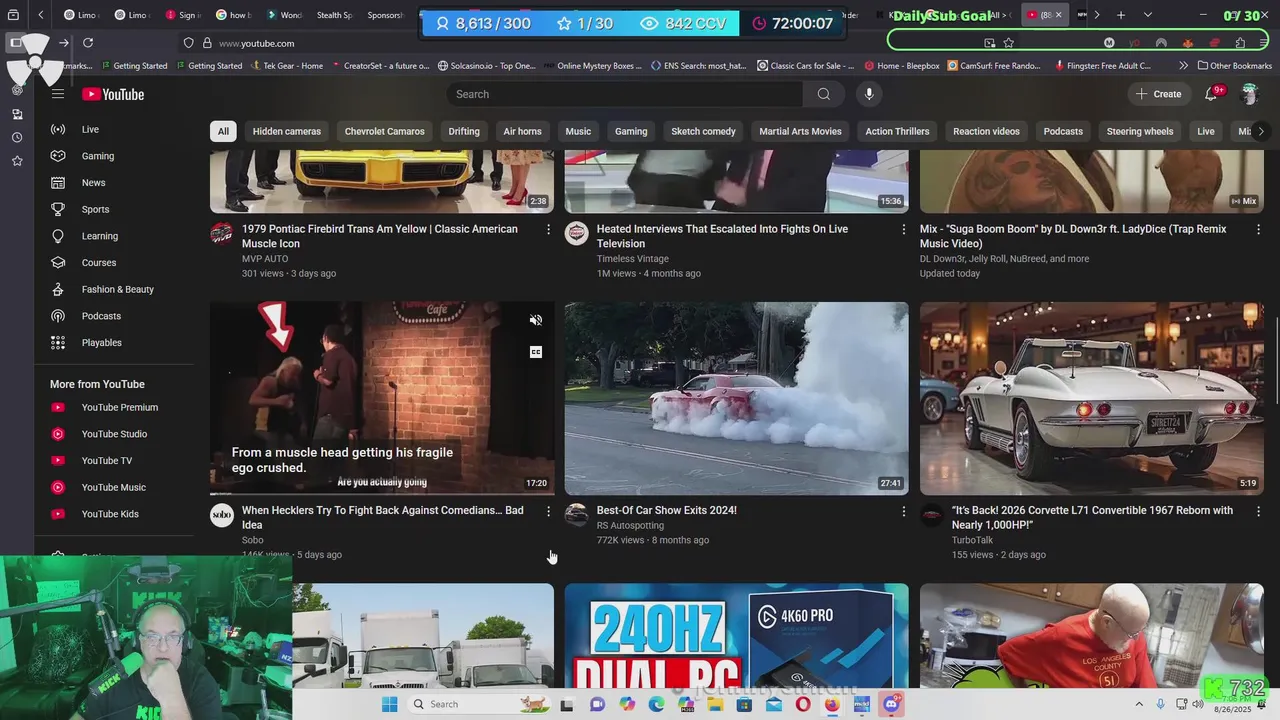
Task: Open the YouTube guide hamburger menu
Action: coord(58,94)
